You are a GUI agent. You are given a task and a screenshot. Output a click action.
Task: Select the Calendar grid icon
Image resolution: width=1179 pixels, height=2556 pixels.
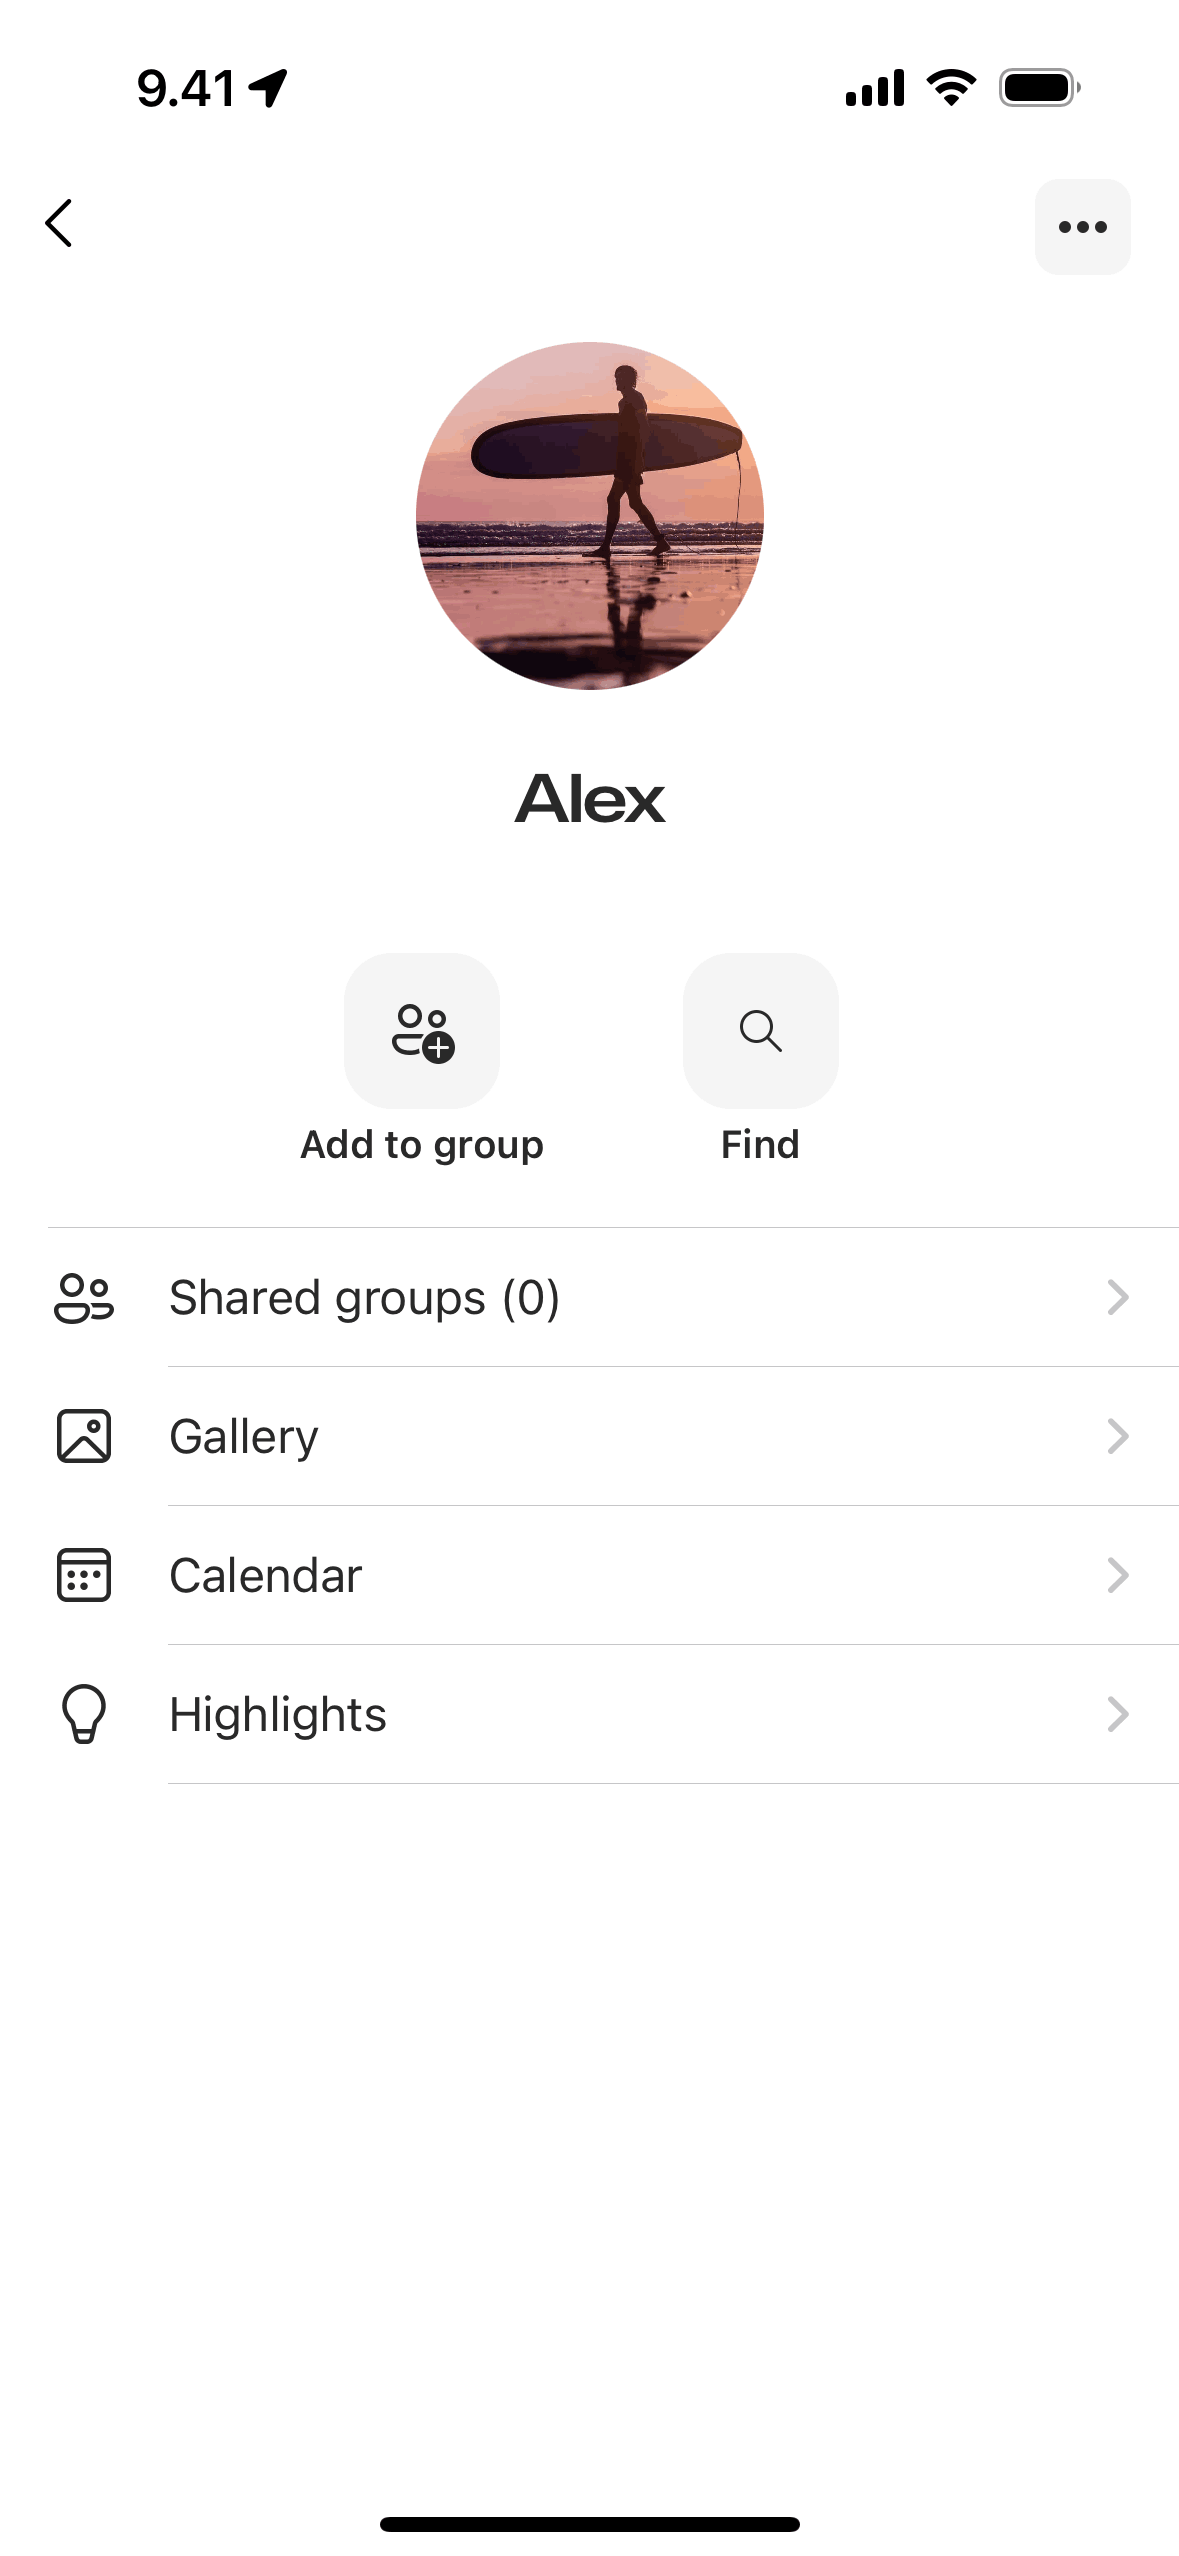click(x=84, y=1575)
